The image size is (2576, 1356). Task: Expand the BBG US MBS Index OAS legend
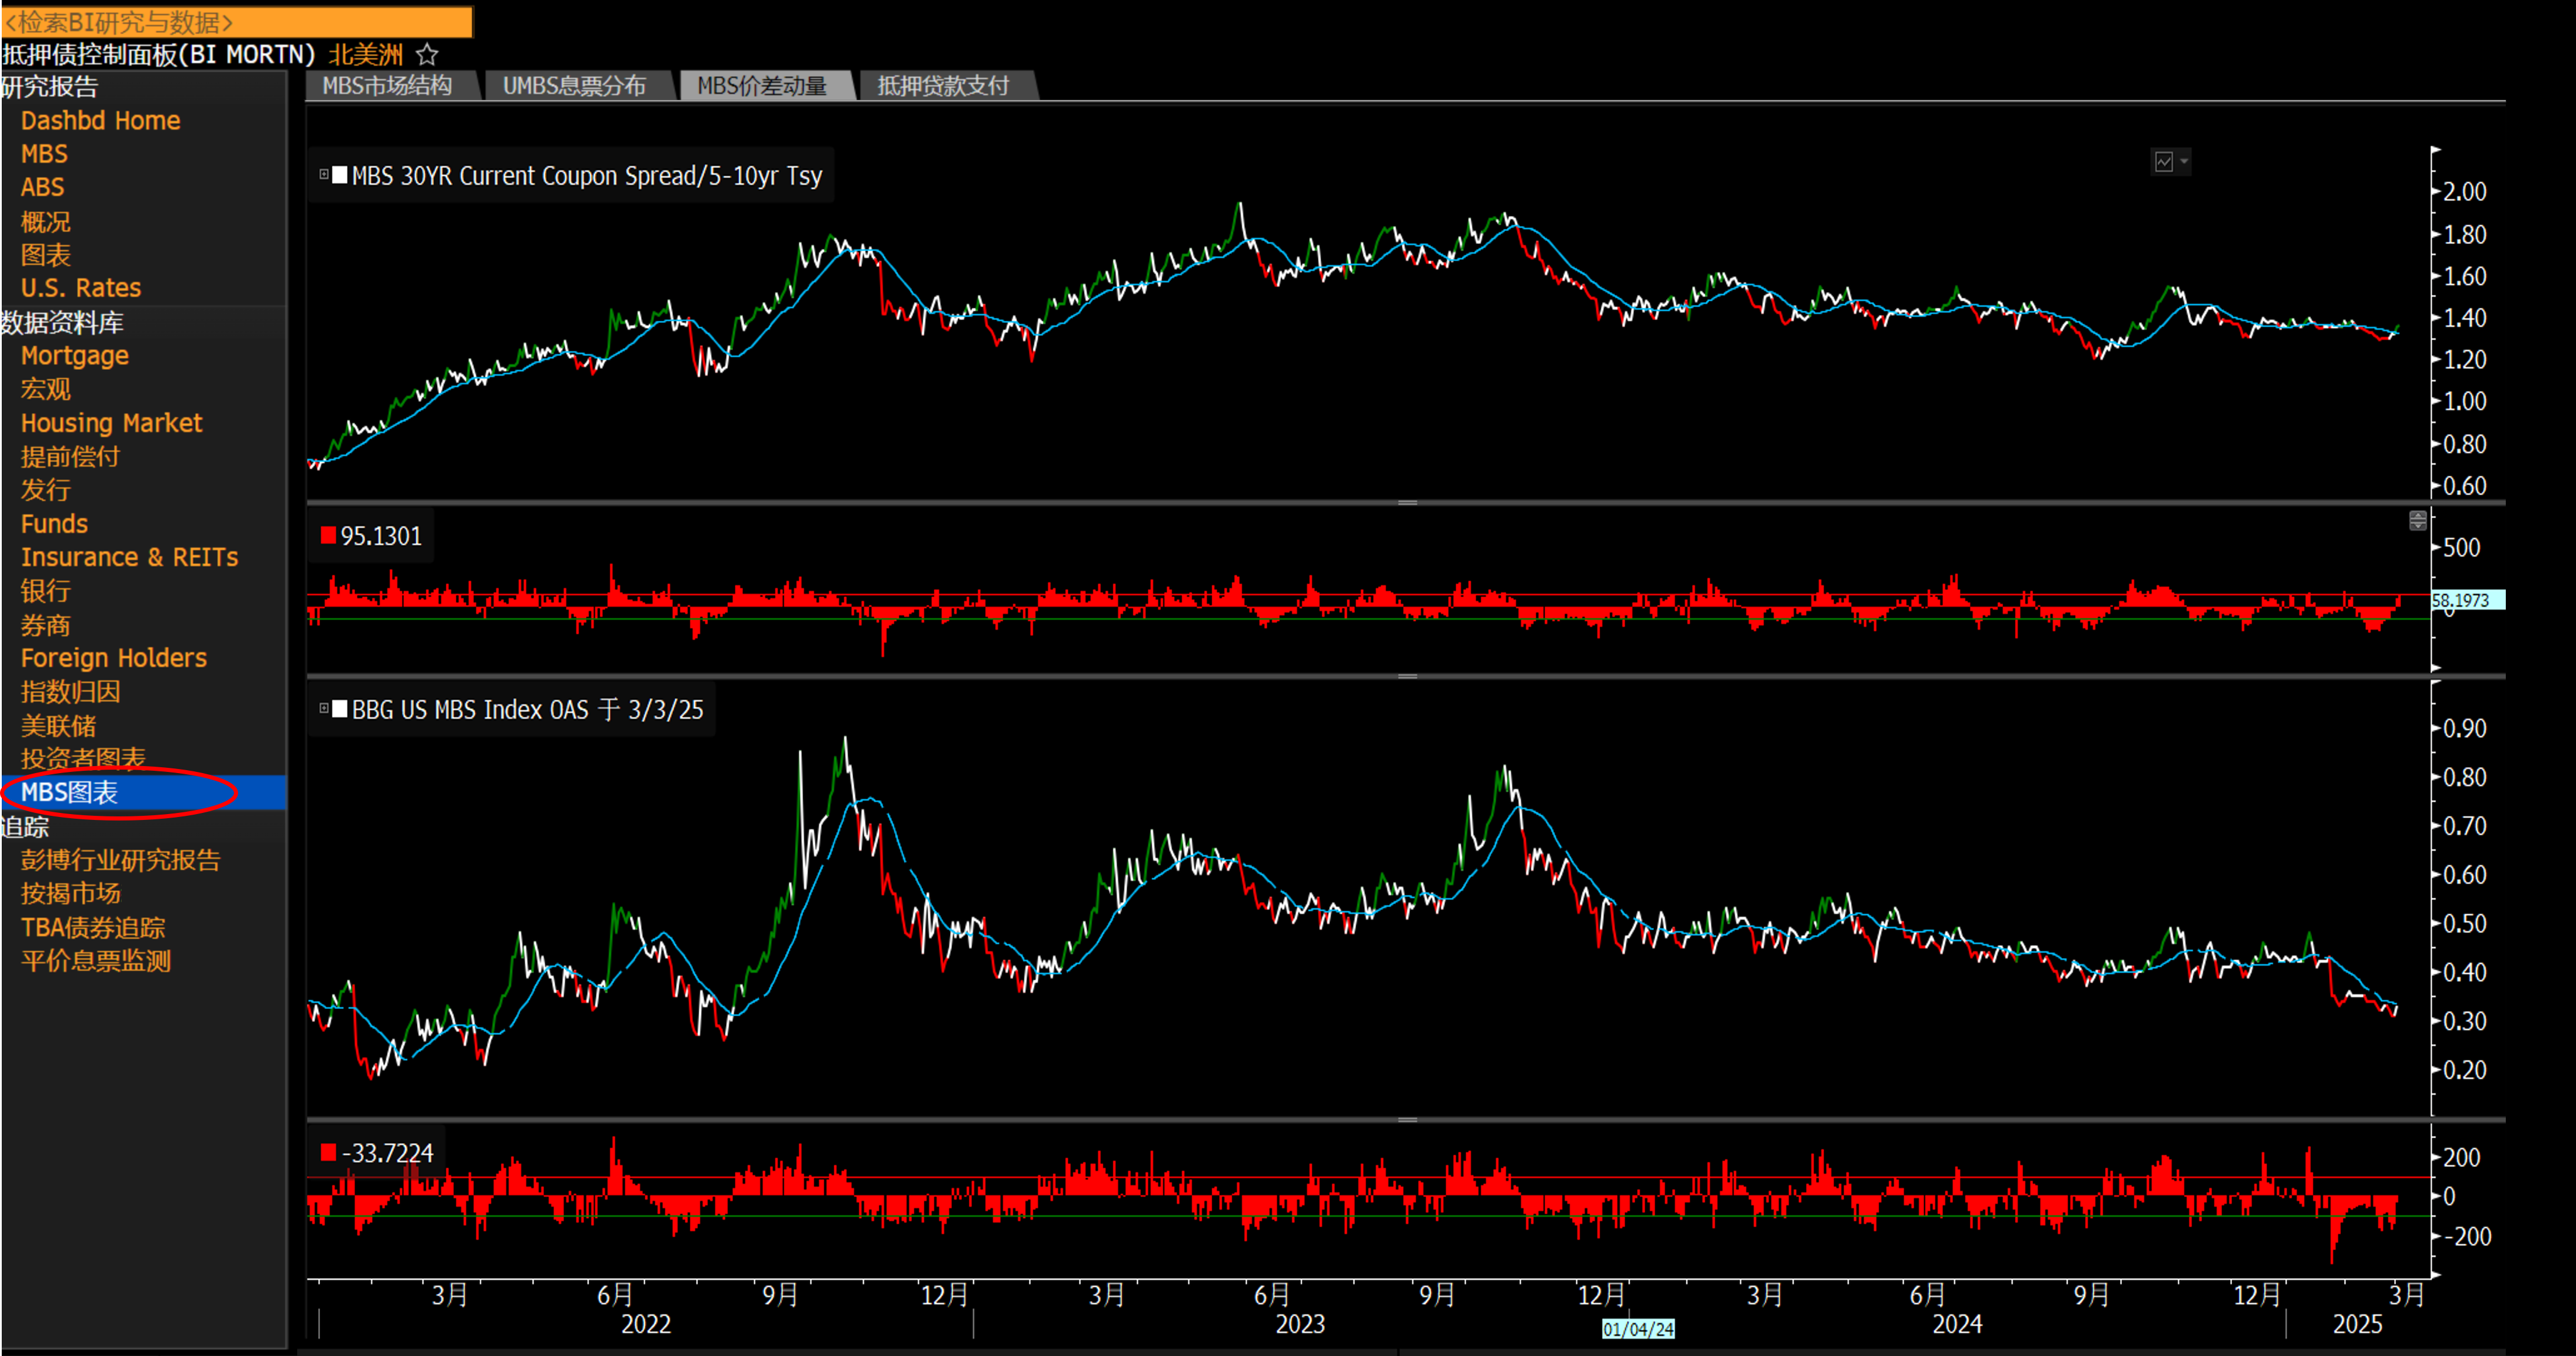coord(324,709)
